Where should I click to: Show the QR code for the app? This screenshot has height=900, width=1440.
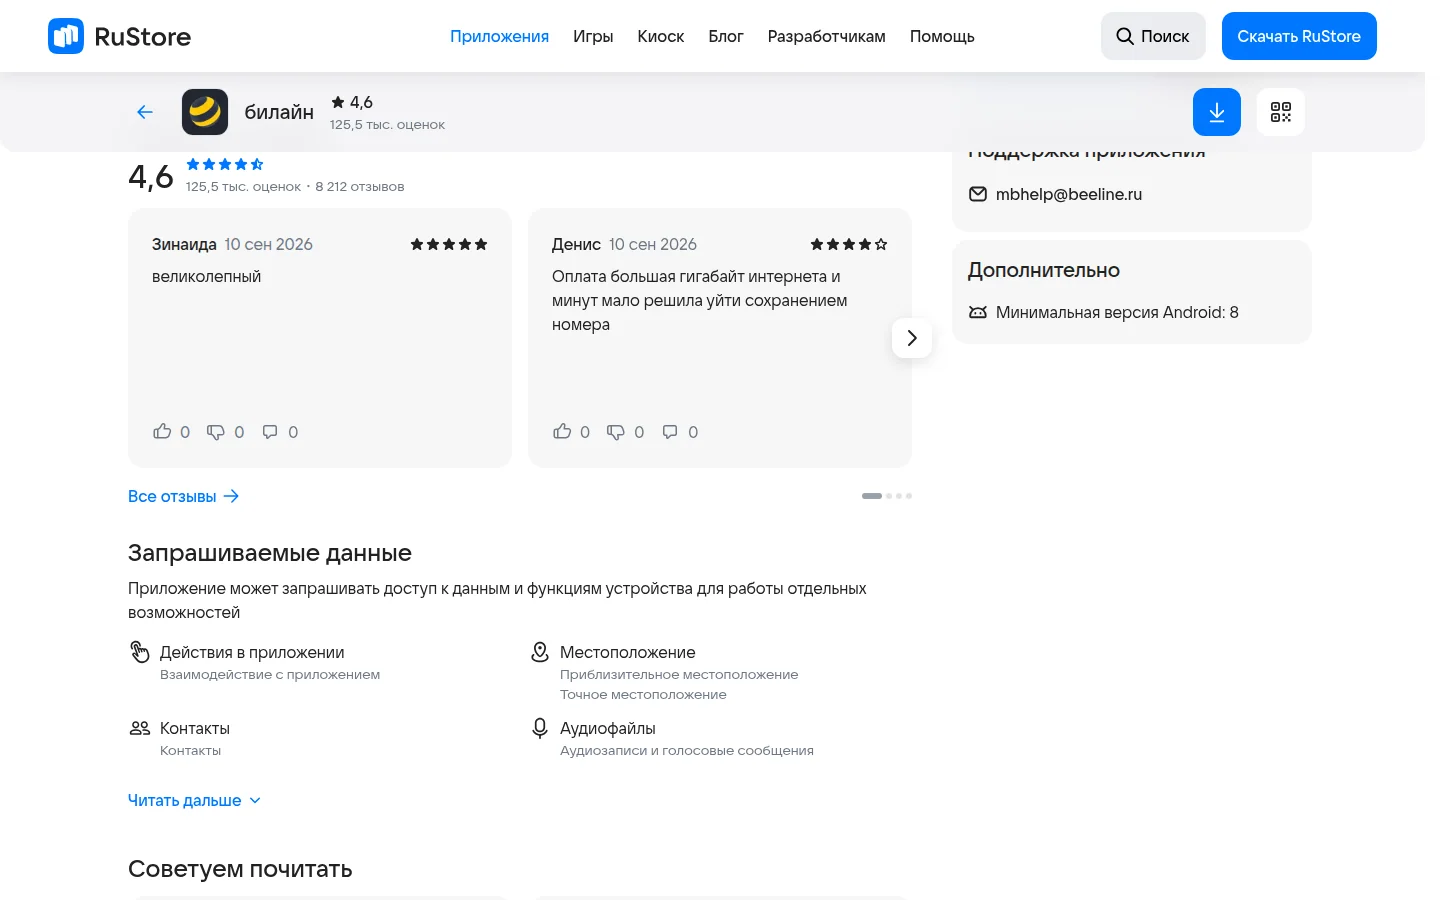click(1281, 112)
